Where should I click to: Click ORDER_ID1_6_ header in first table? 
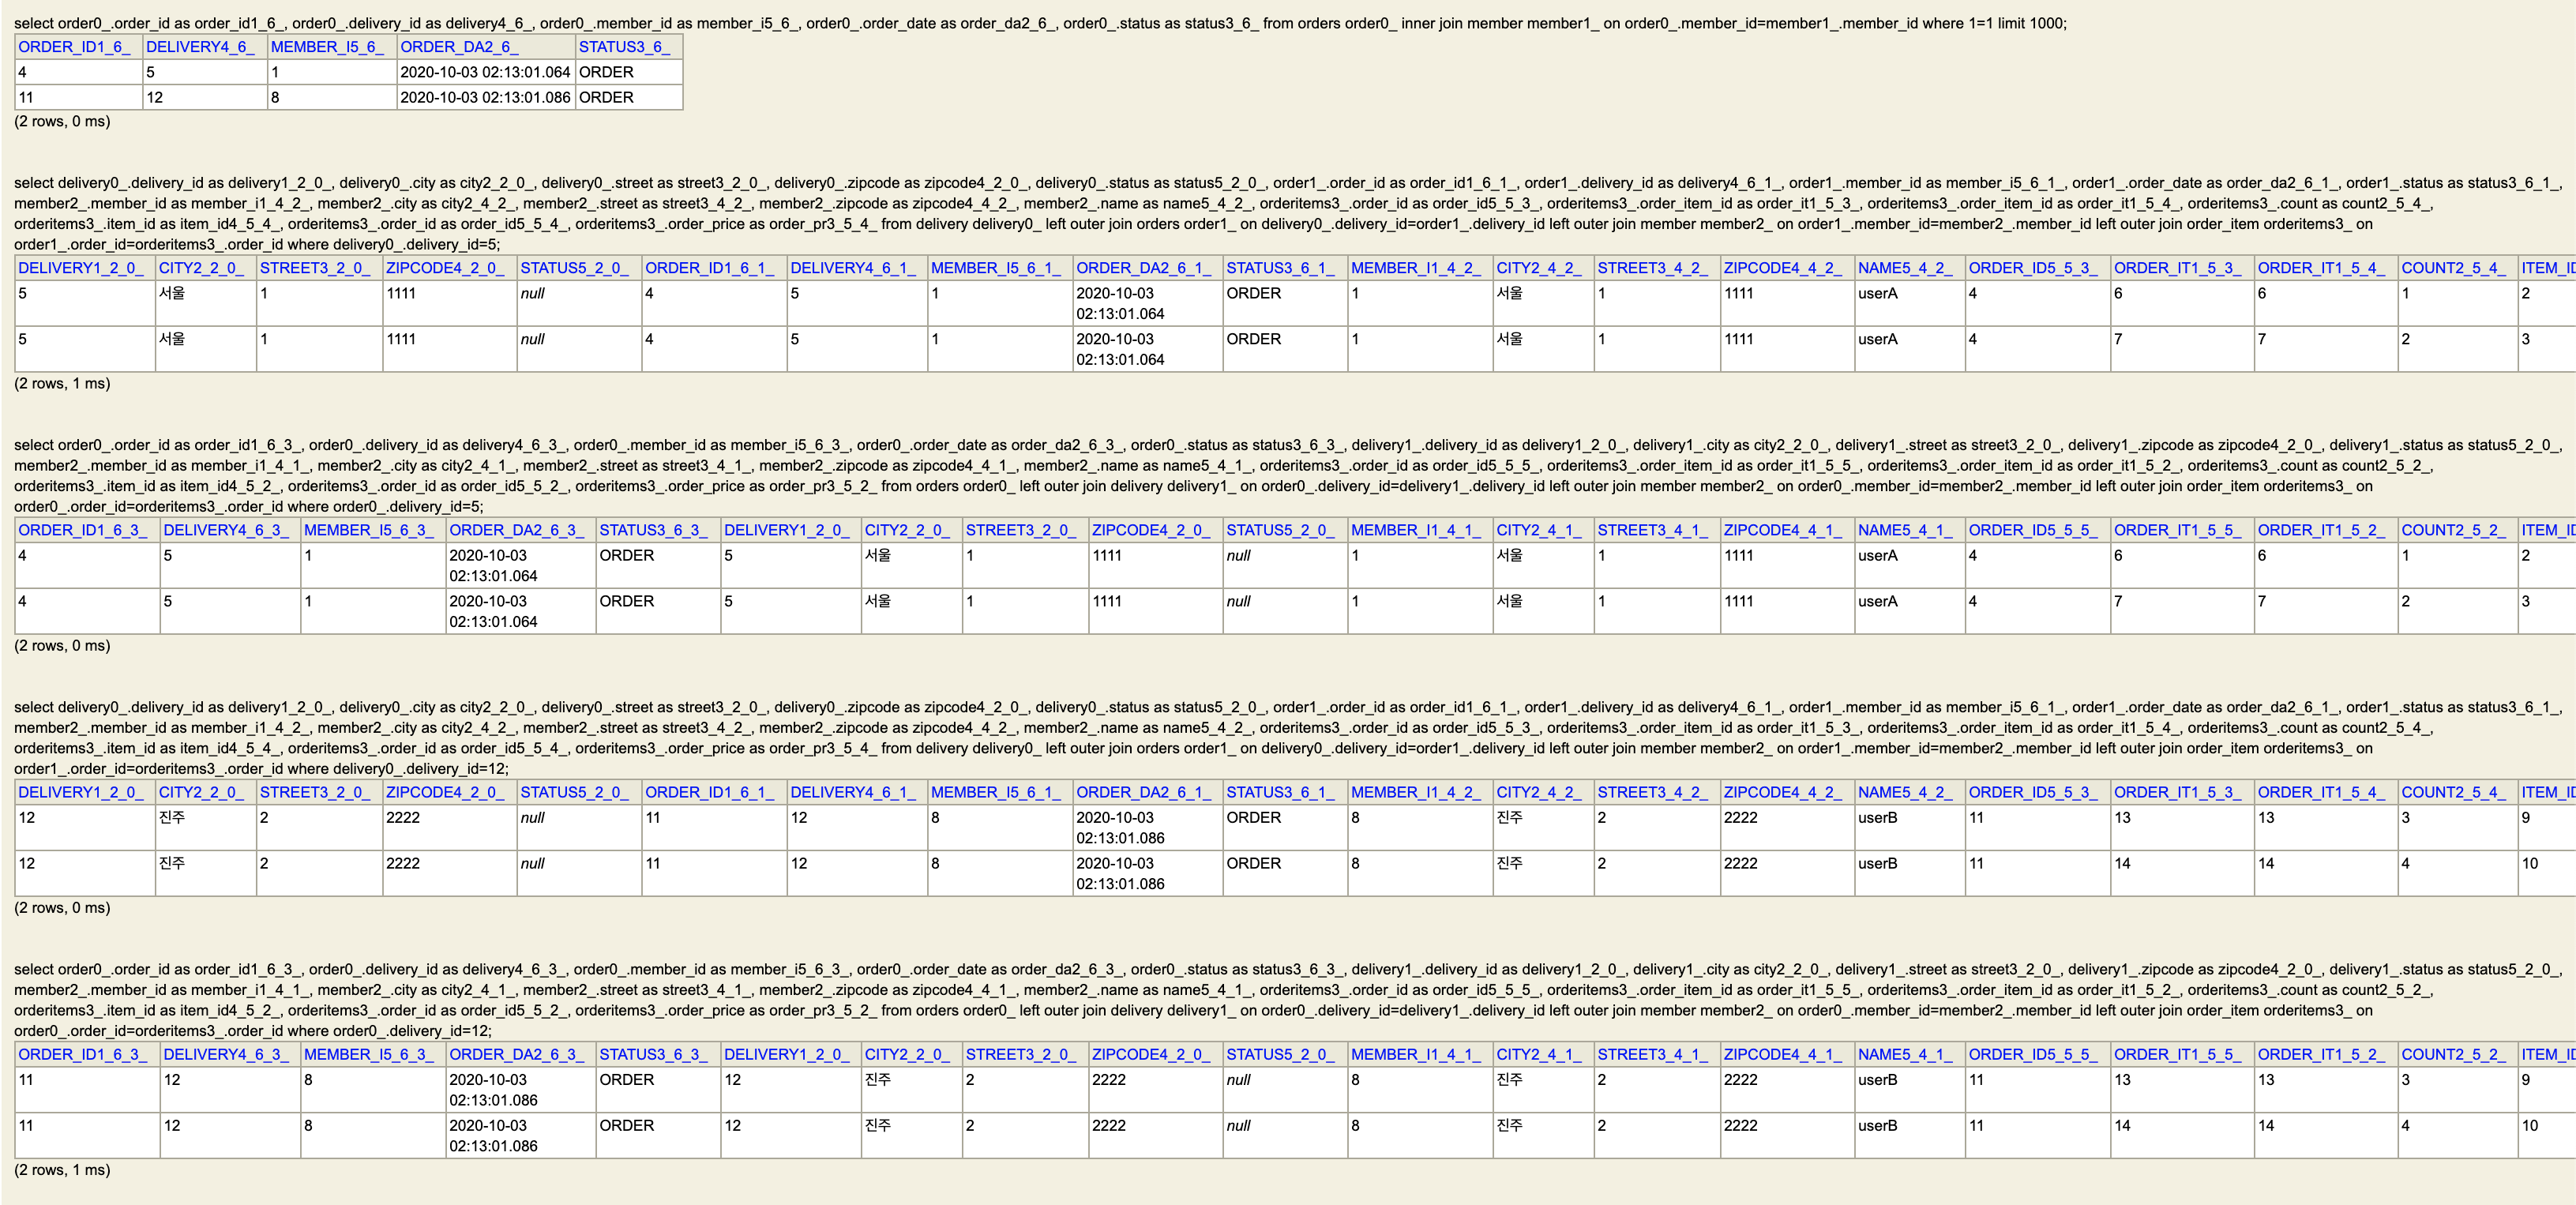point(74,47)
